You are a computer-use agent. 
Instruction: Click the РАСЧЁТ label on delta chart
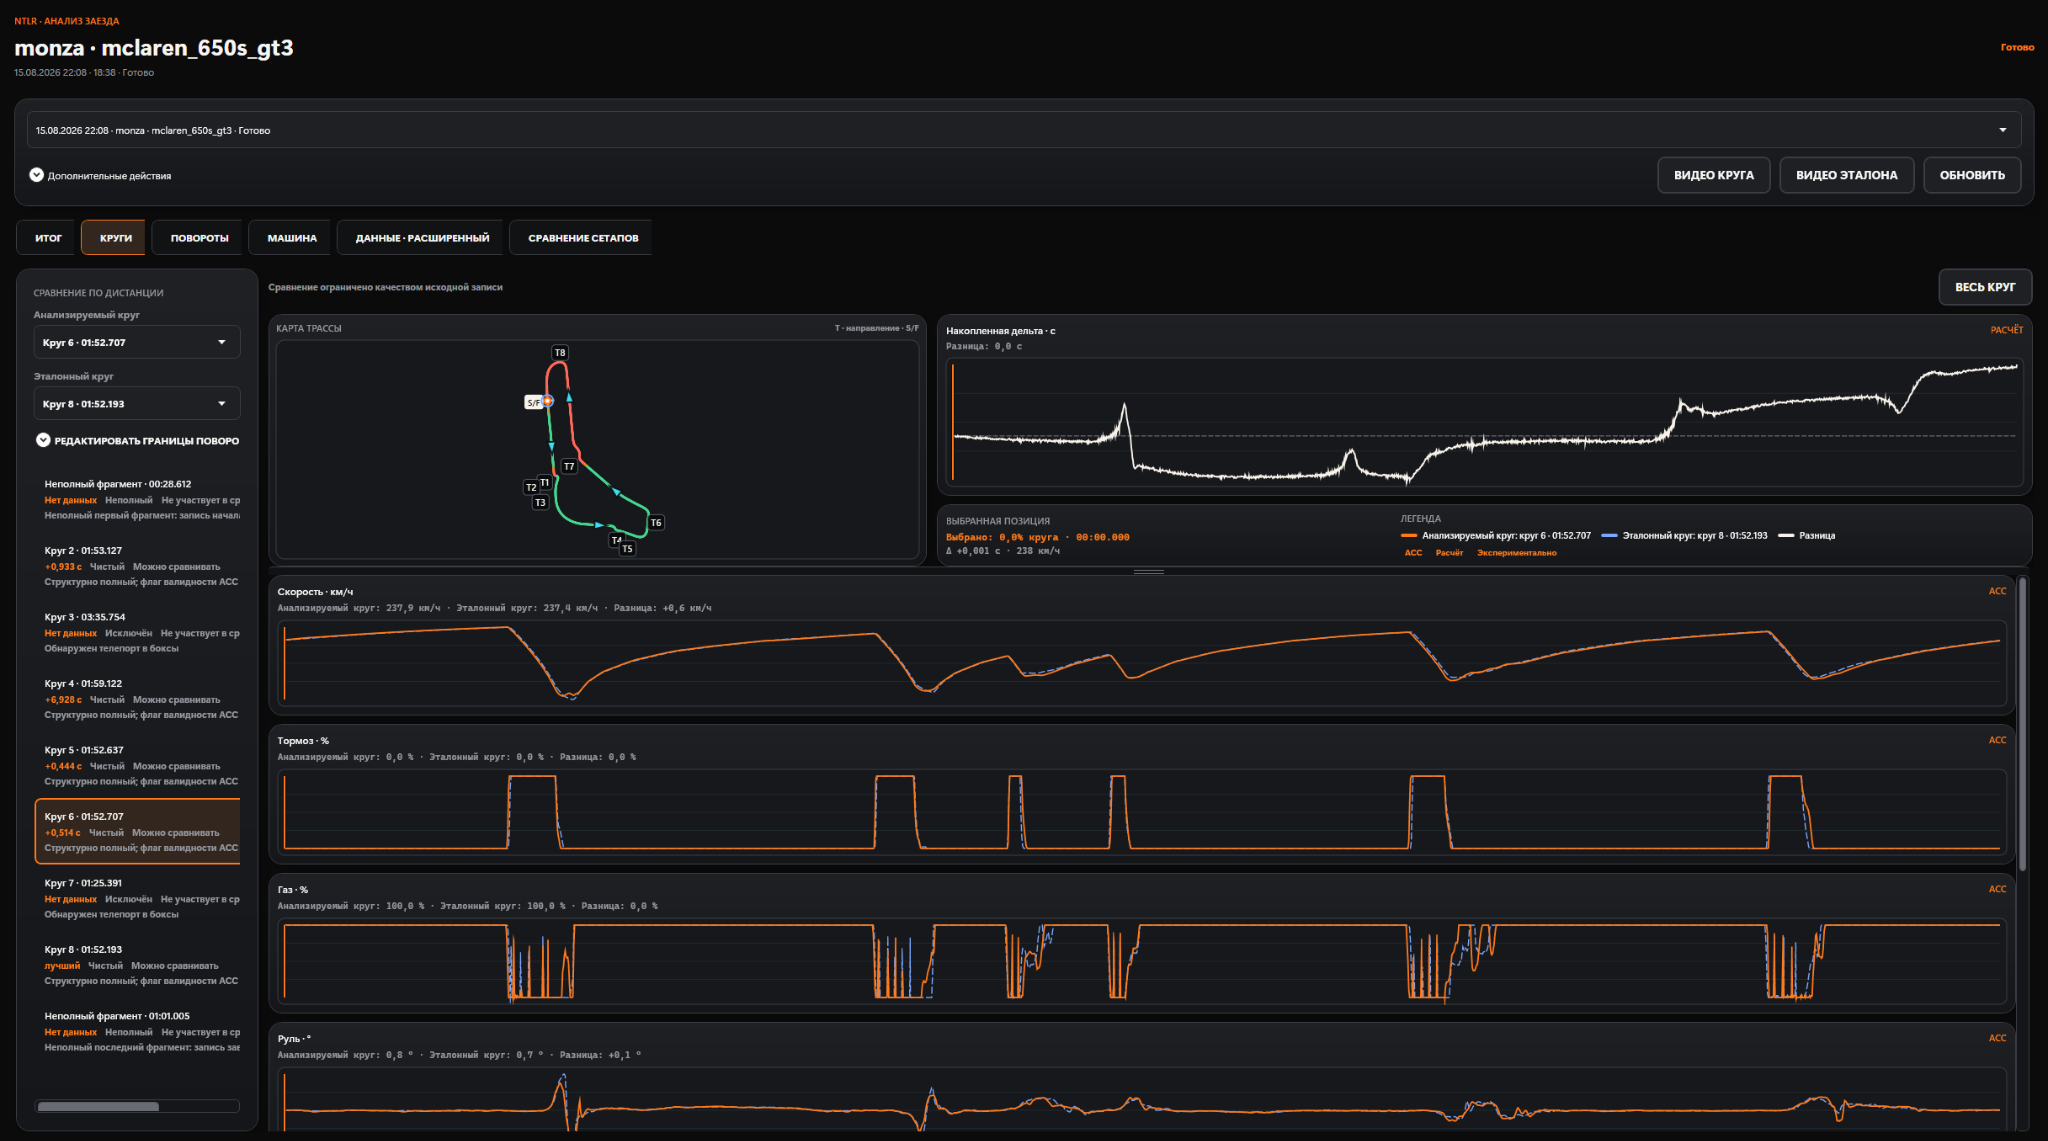click(2006, 330)
